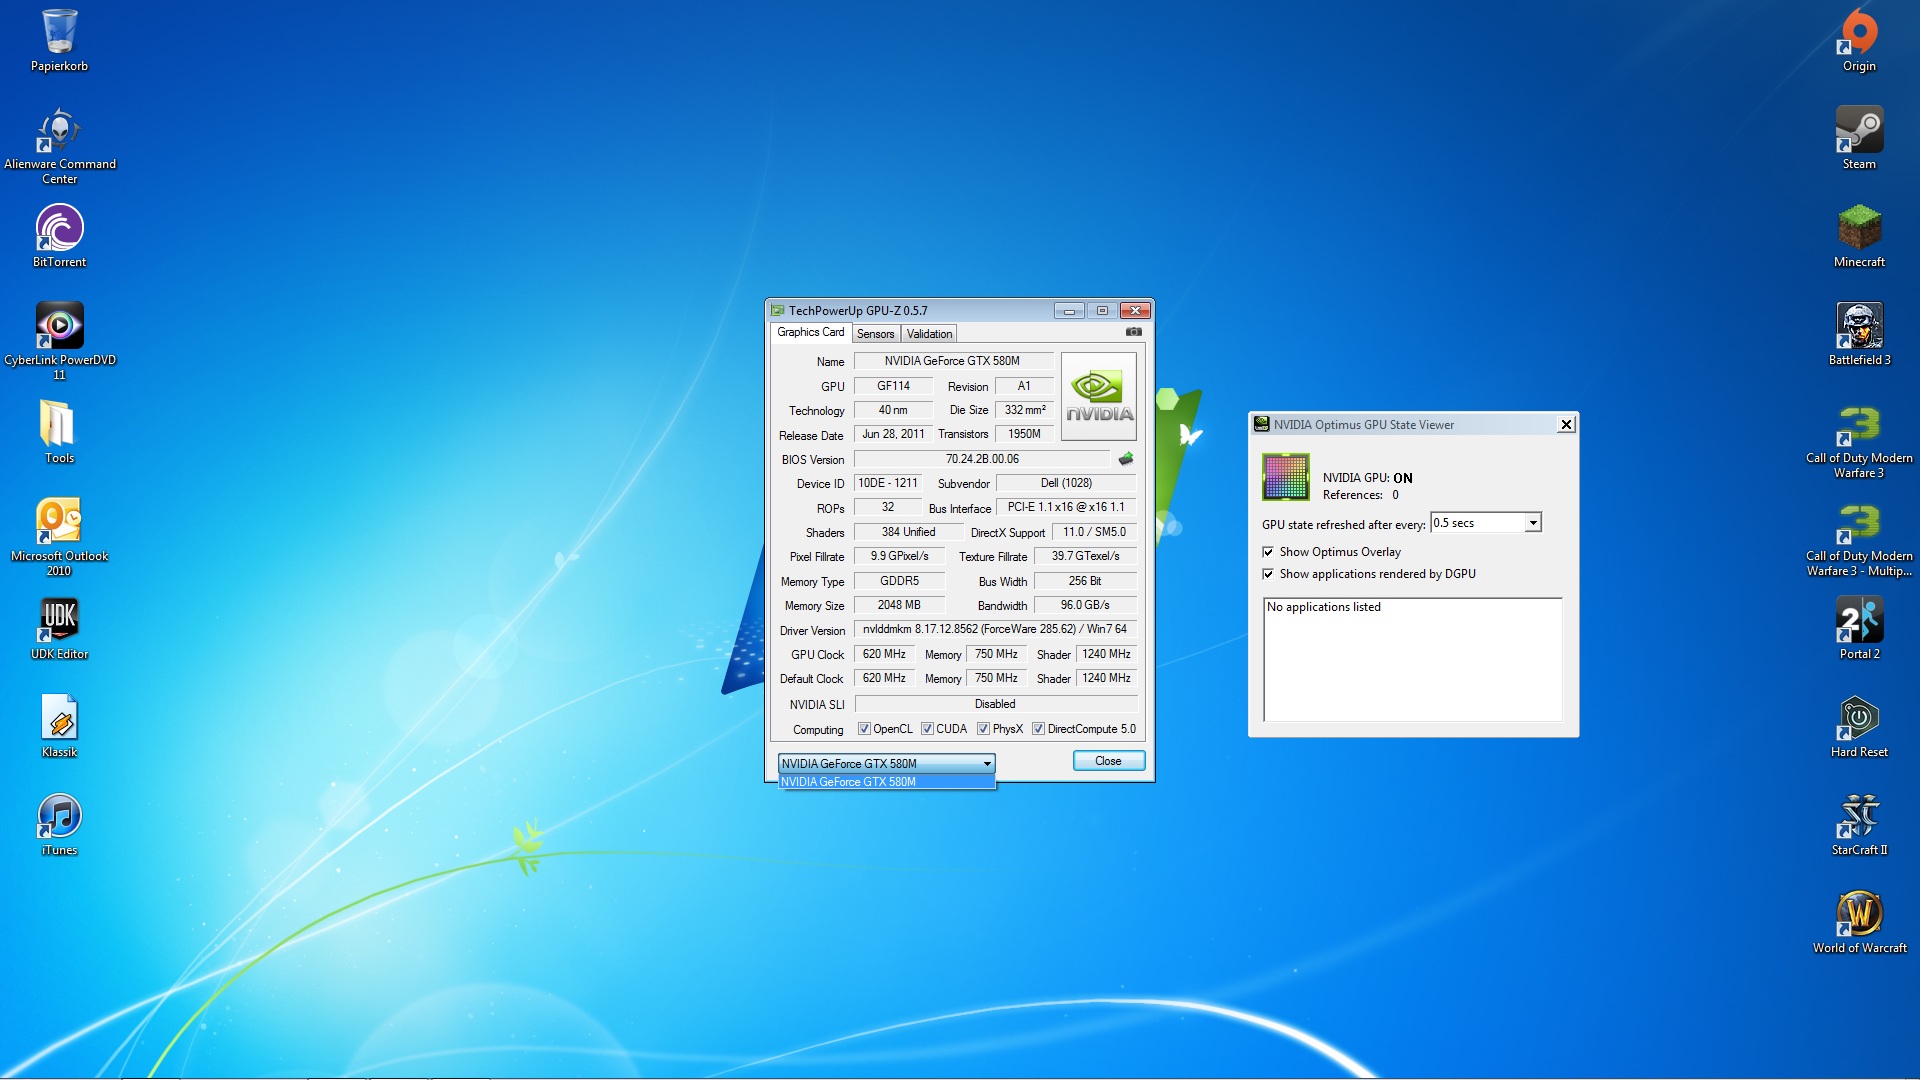Screen dimensions: 1920x1080
Task: Click BIOS save chip icon in GPU-Z
Action: click(x=1126, y=459)
